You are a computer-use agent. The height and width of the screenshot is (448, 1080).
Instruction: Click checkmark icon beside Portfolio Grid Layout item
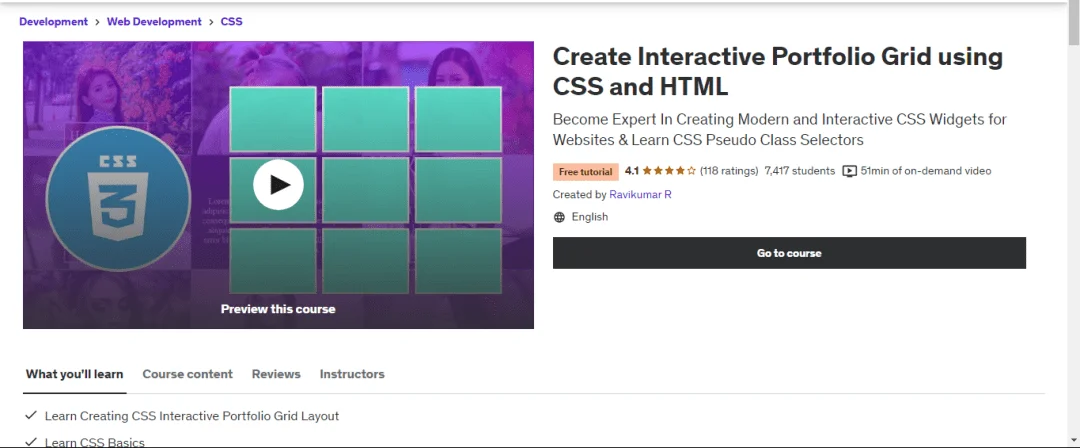tap(30, 416)
